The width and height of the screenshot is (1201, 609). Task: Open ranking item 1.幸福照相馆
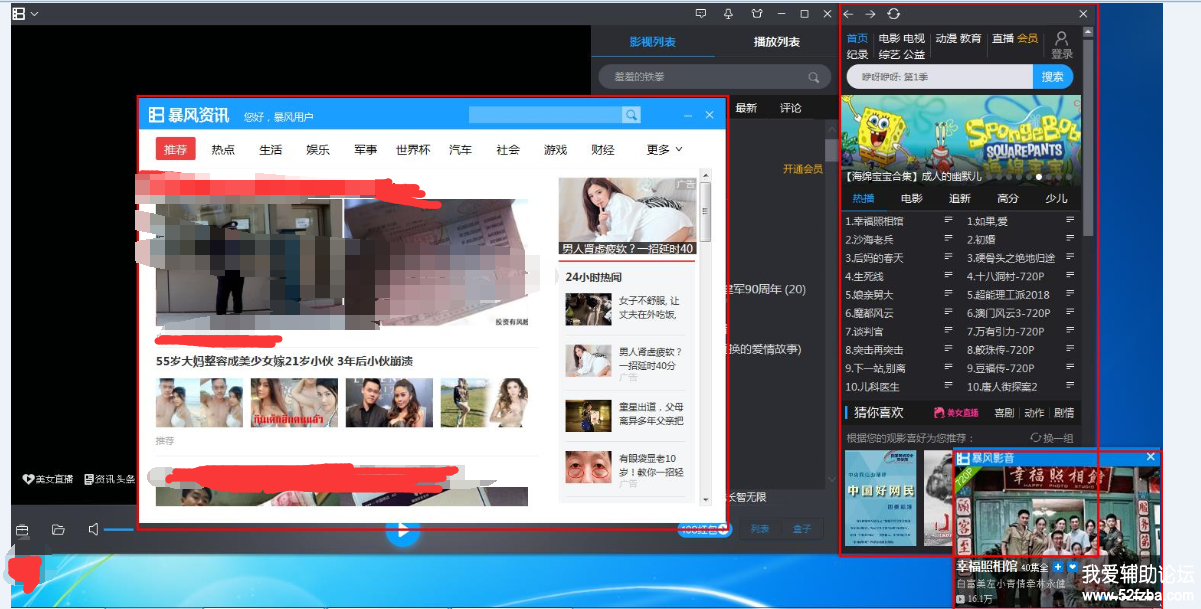coord(875,221)
